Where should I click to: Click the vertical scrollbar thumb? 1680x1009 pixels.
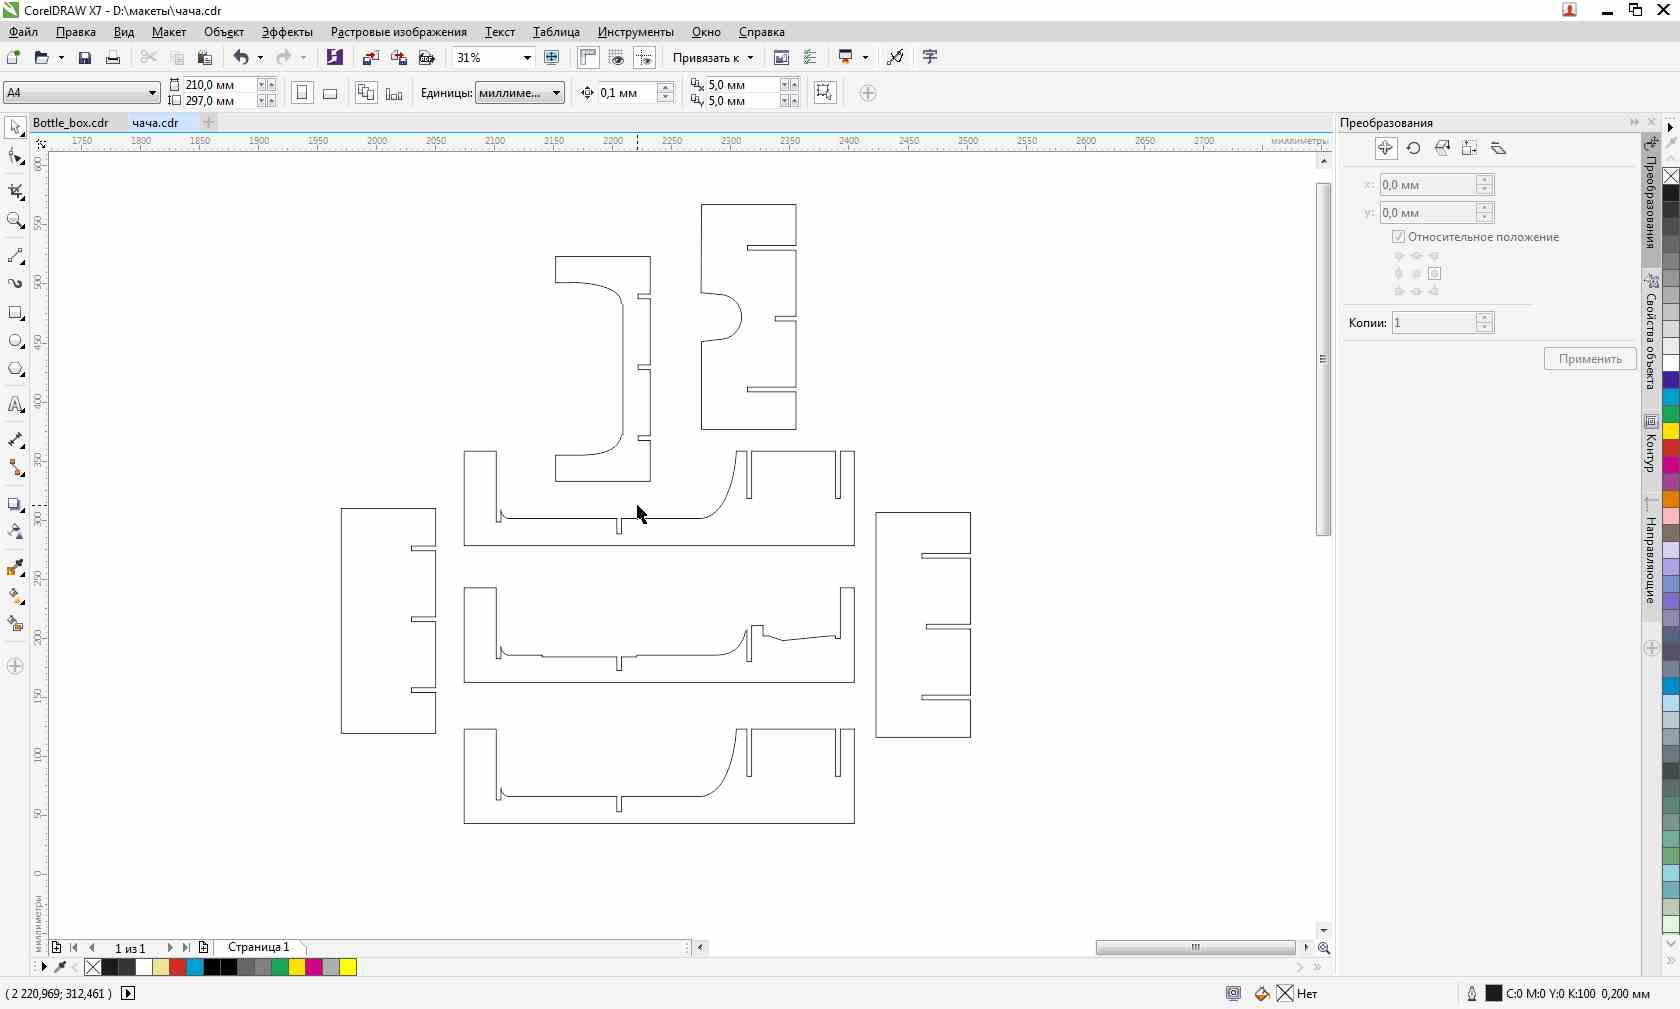coord(1323,359)
